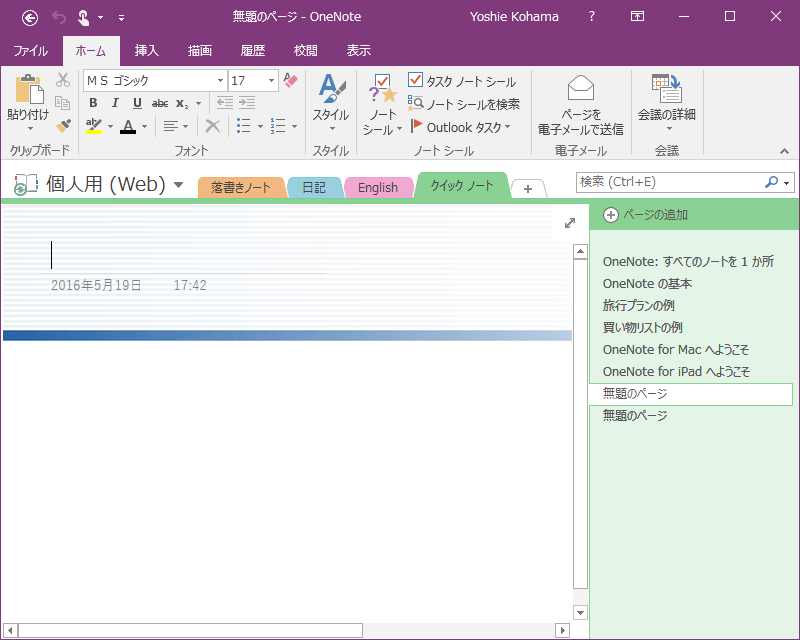
Task: Click ページを電子メールで送信 button
Action: tap(581, 105)
